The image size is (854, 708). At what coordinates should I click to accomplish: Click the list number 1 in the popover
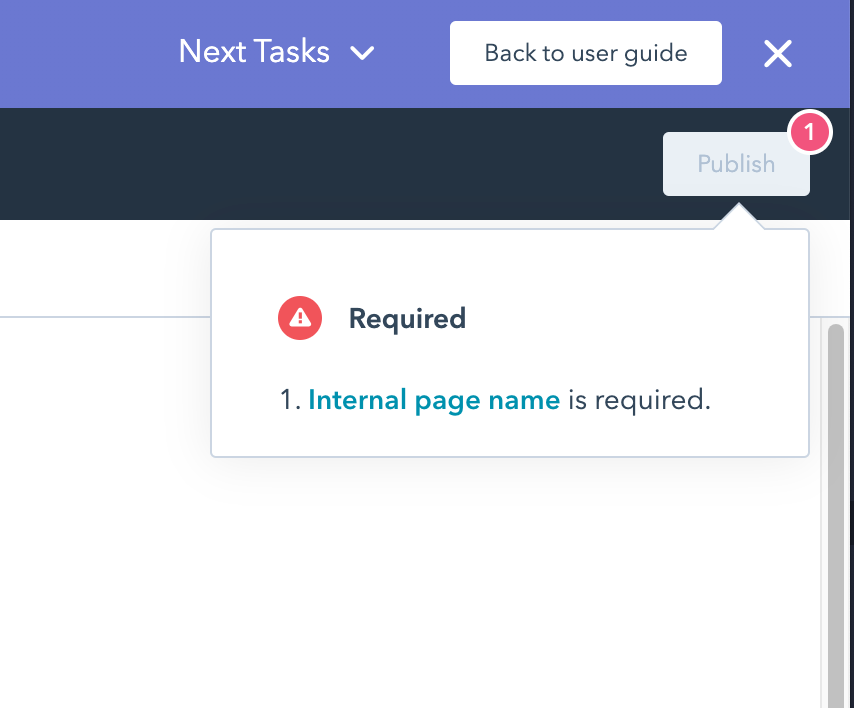tap(289, 400)
